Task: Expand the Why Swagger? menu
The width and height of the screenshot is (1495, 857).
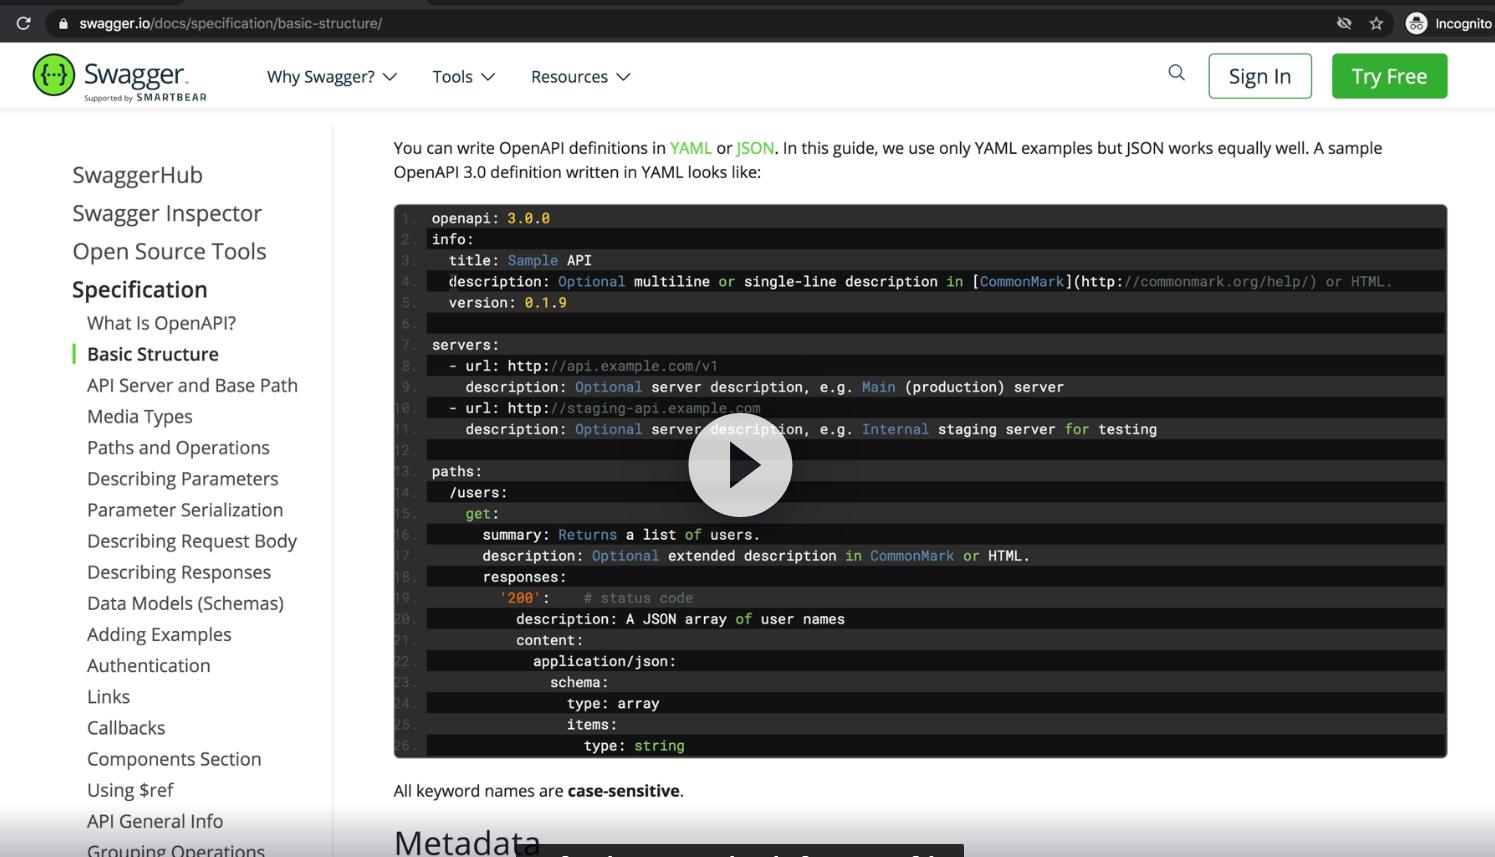Action: [x=331, y=77]
